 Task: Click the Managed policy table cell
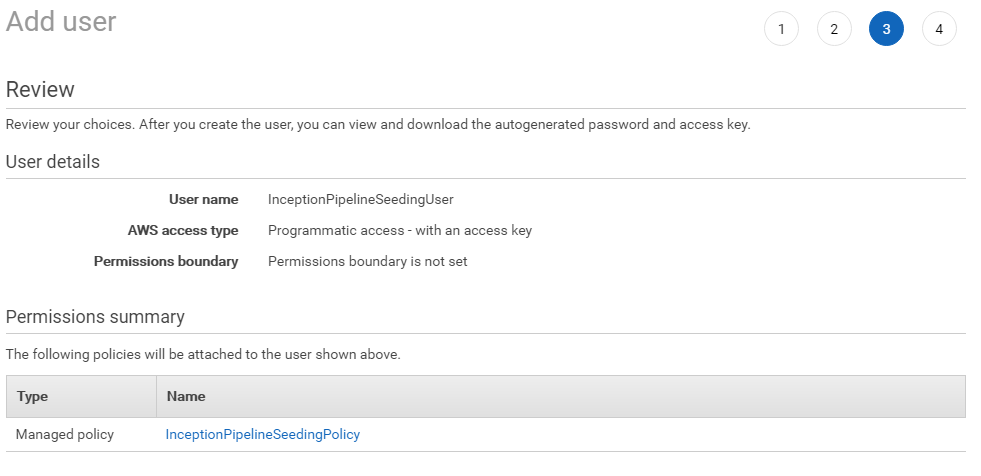(65, 434)
